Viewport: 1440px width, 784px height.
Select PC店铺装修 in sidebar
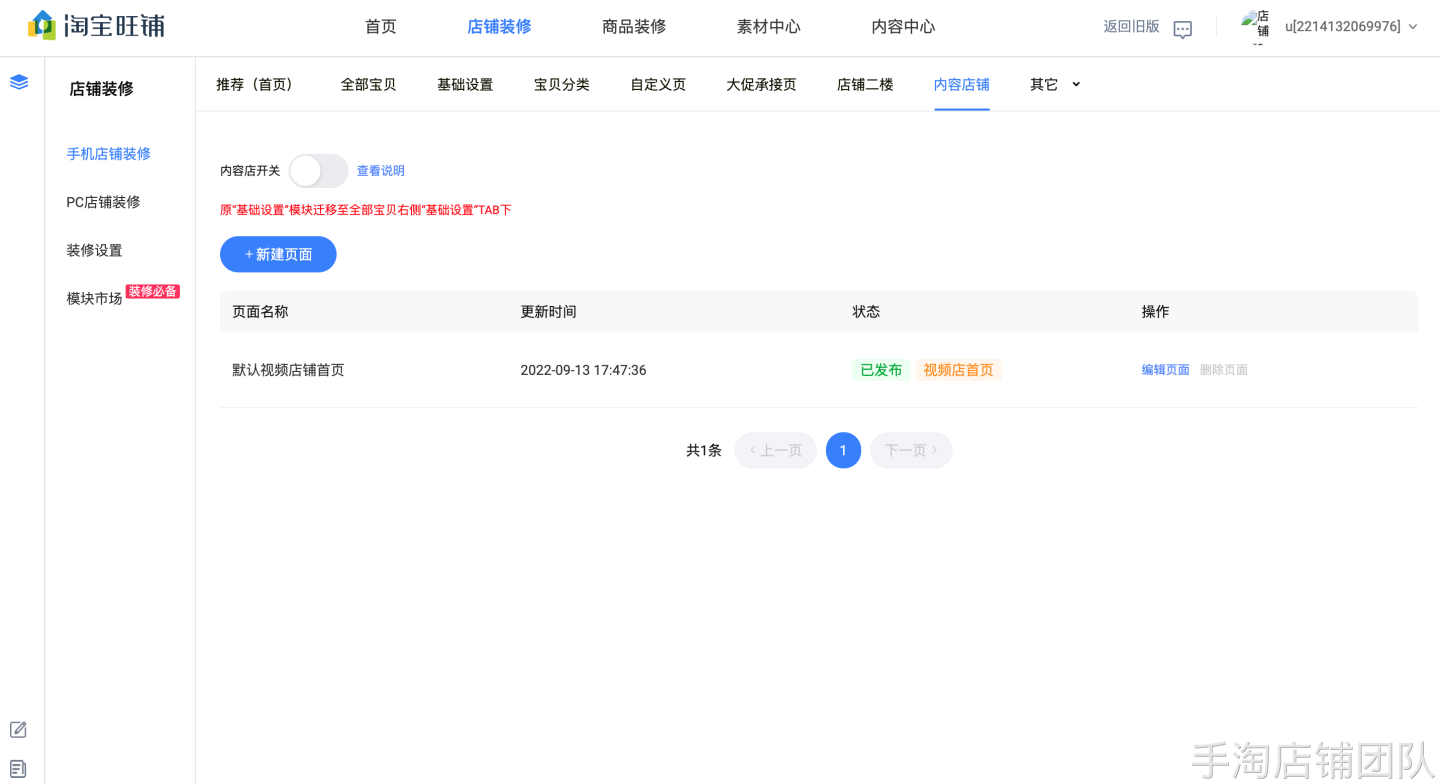coord(104,202)
